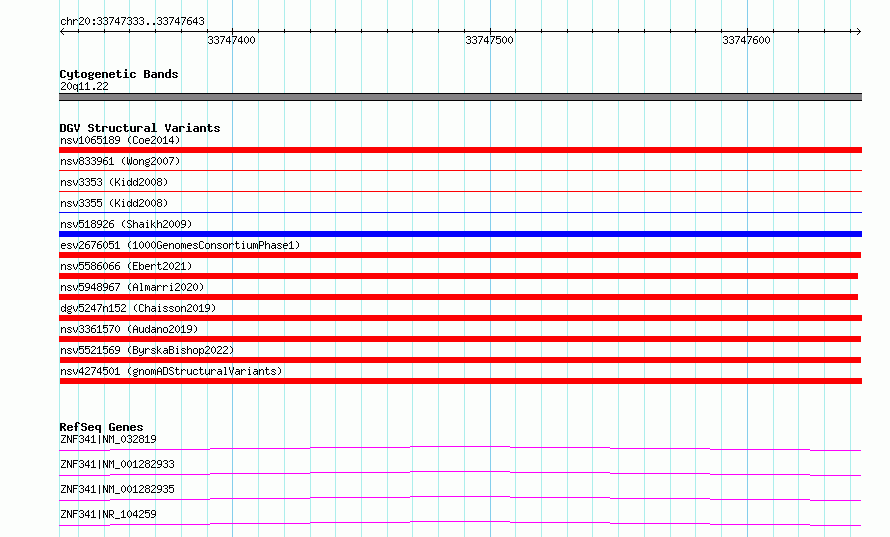
Task: Click the left arrow of the ruler
Action: tap(62, 32)
